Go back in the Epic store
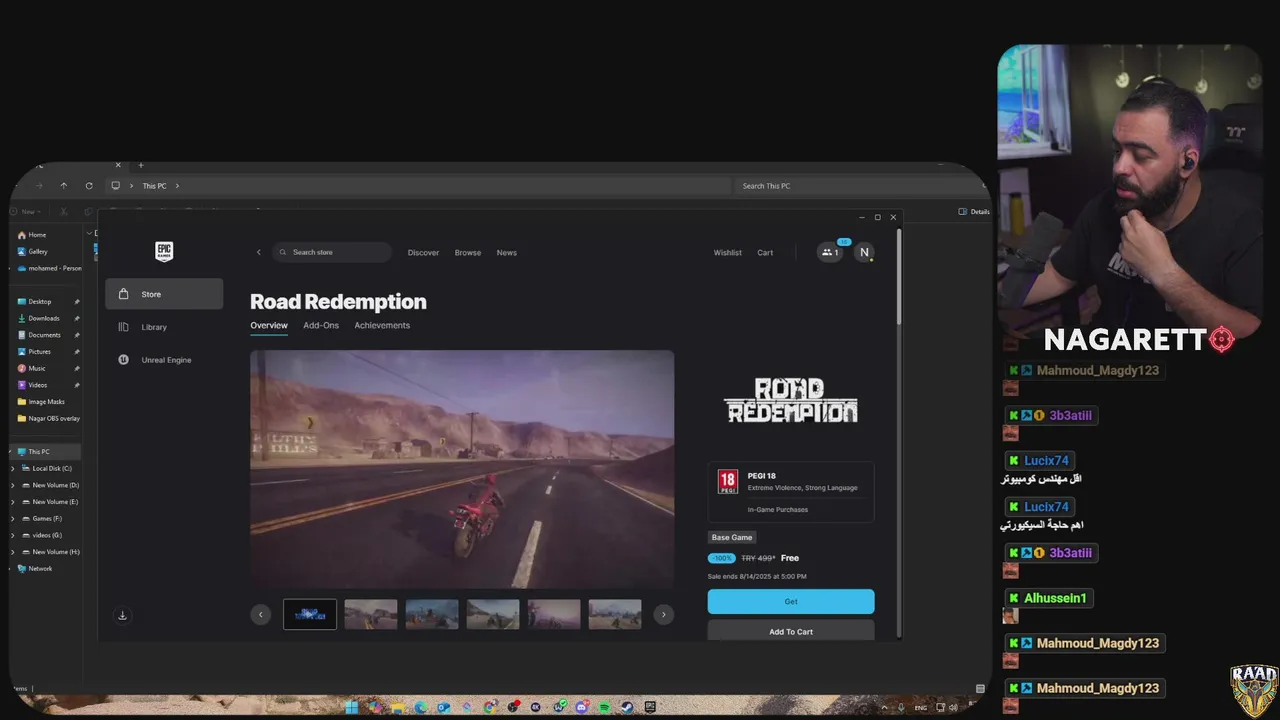Viewport: 1280px width, 720px height. click(258, 252)
